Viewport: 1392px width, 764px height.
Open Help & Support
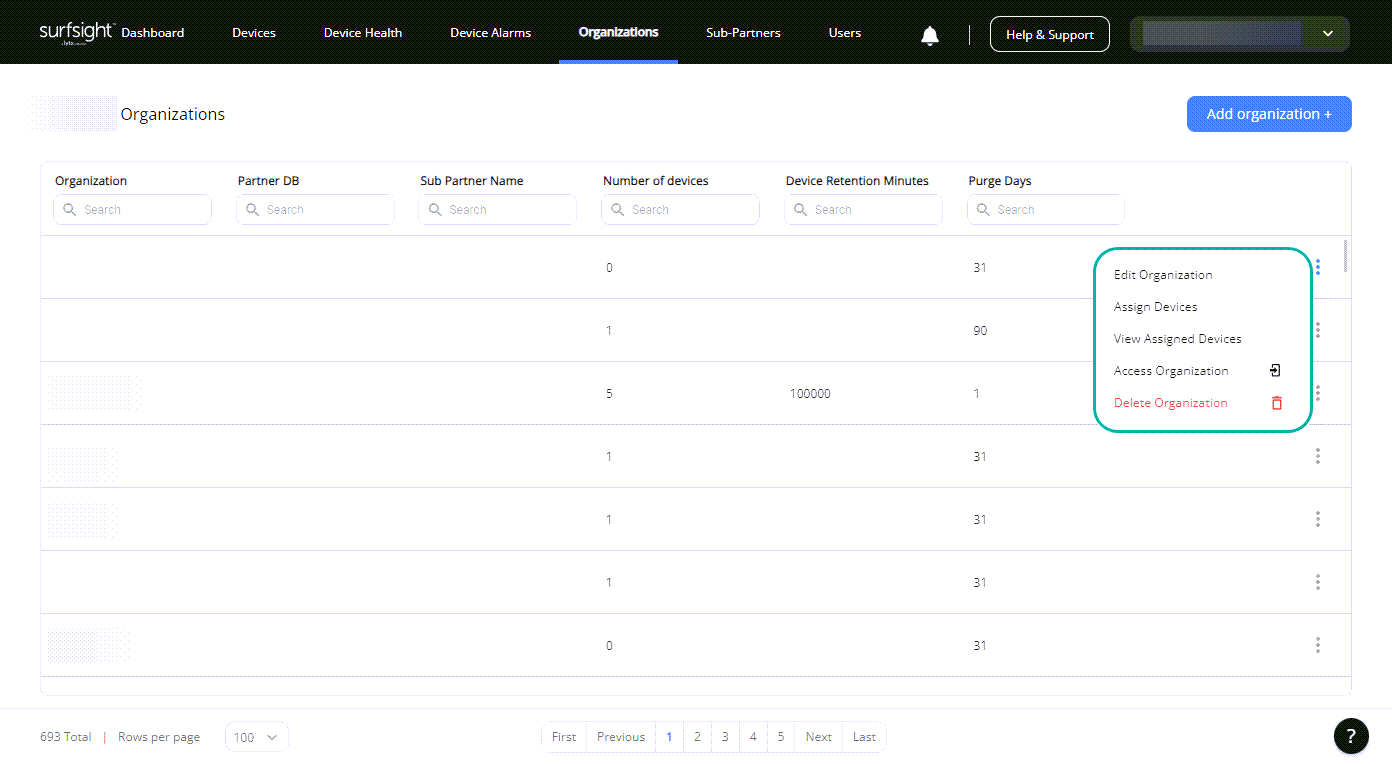[1050, 34]
